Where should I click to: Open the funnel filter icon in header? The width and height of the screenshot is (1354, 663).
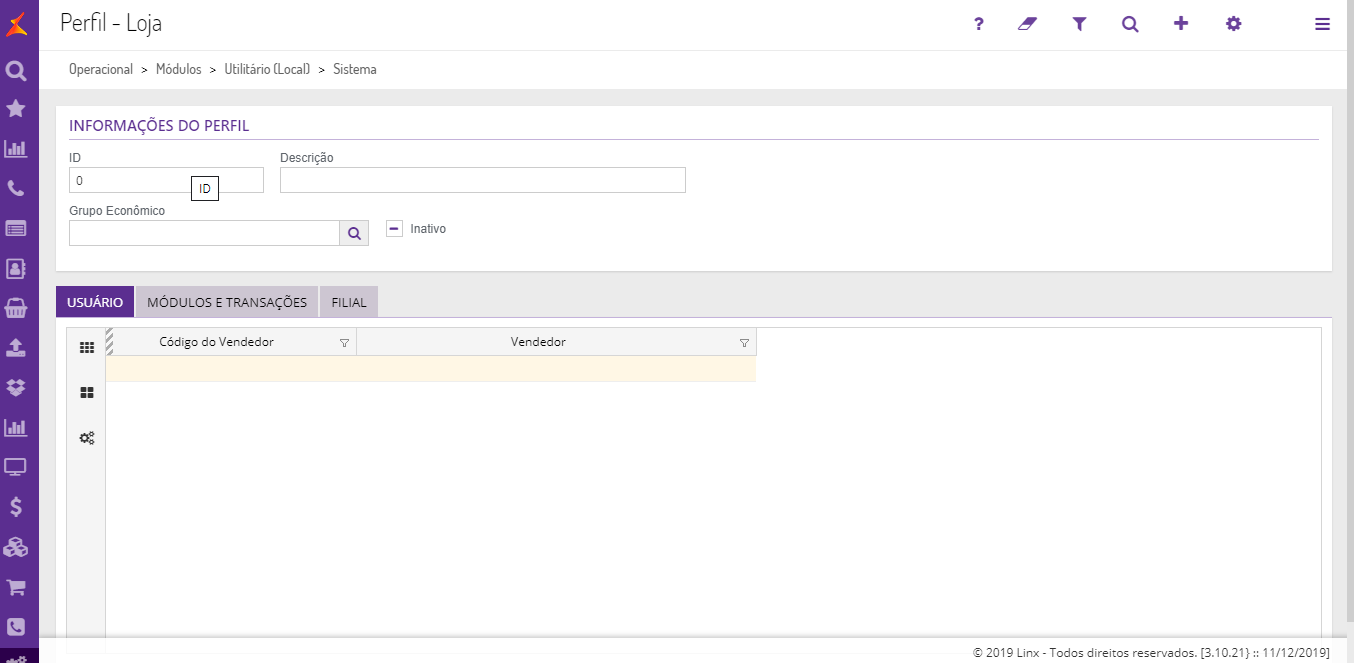point(1079,24)
